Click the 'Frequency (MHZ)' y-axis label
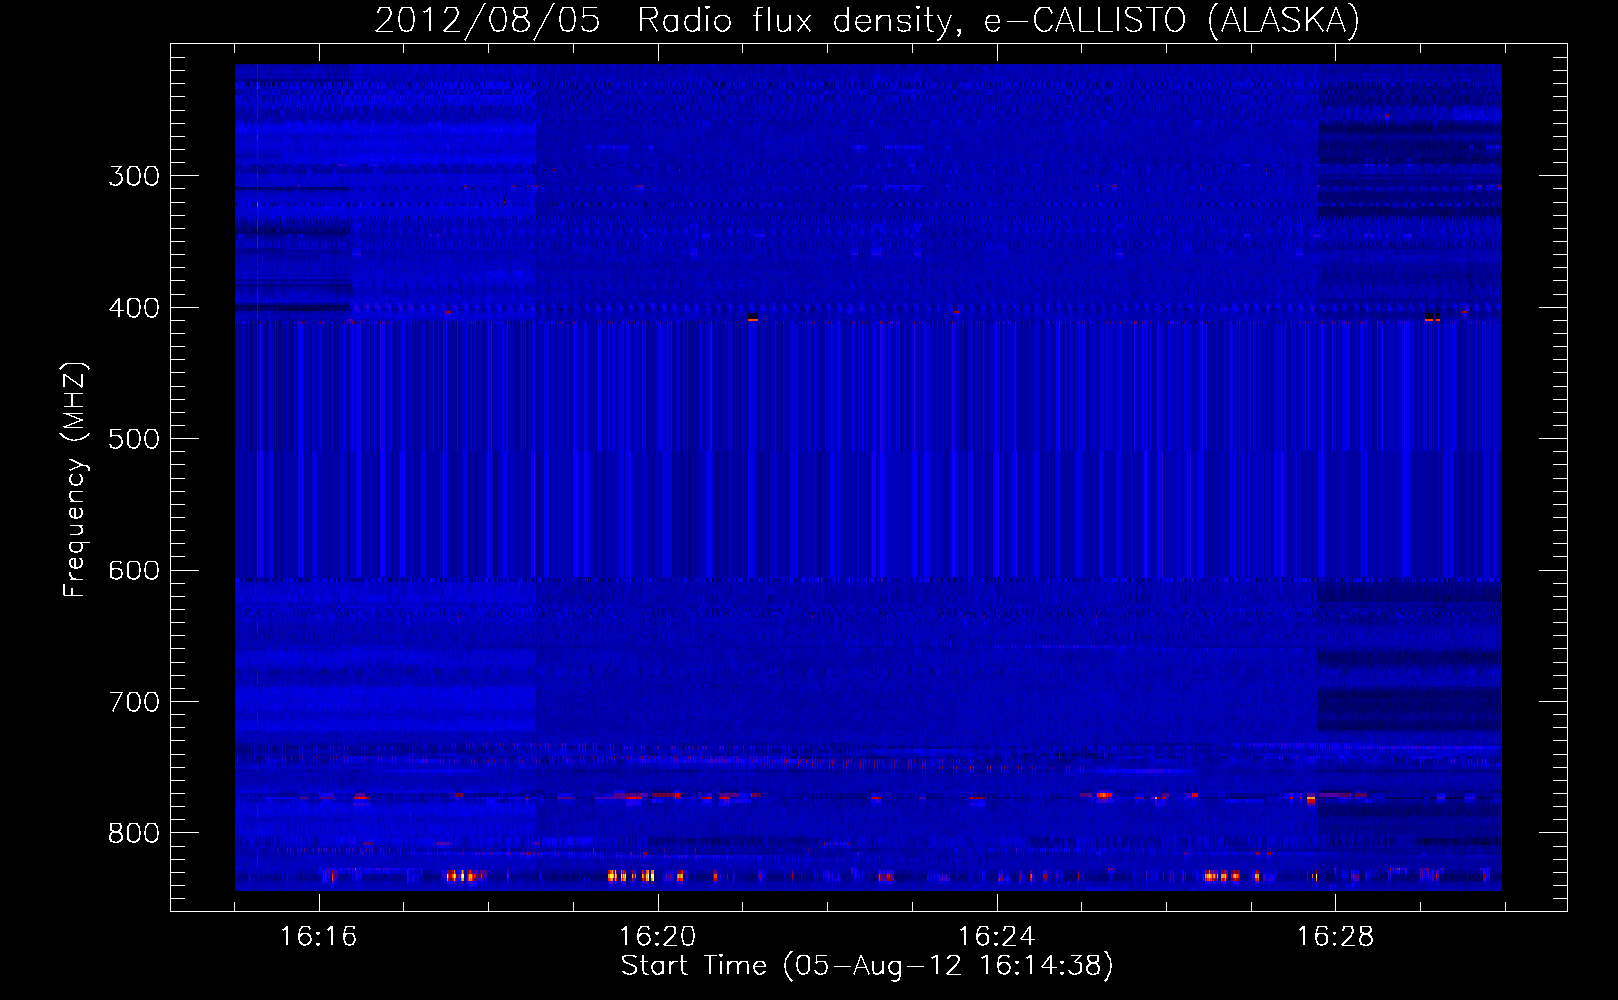Image resolution: width=1618 pixels, height=1000 pixels. tap(75, 480)
